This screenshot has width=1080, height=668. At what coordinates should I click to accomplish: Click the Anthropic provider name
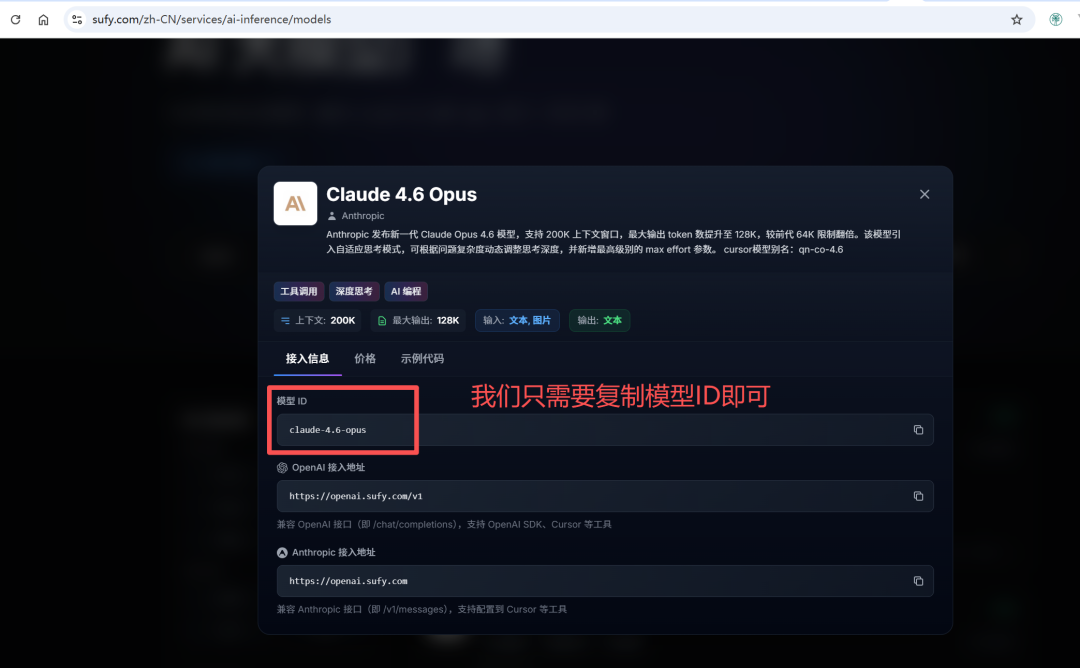click(x=362, y=216)
